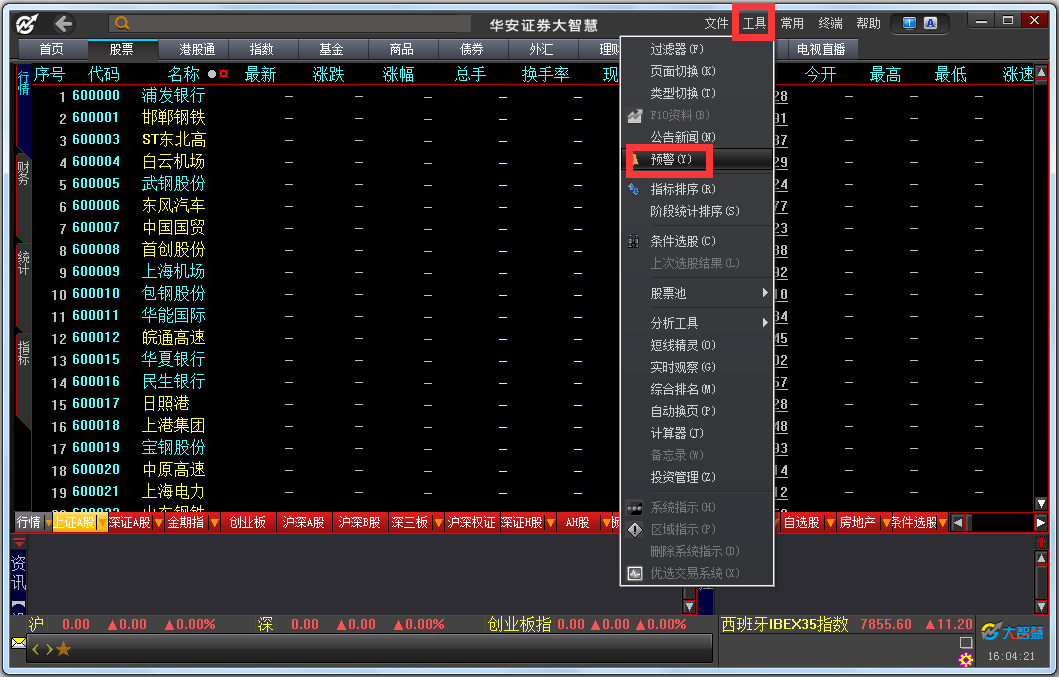The height and width of the screenshot is (677, 1059).
Task: Click the stock code 600004
Action: click(96, 161)
